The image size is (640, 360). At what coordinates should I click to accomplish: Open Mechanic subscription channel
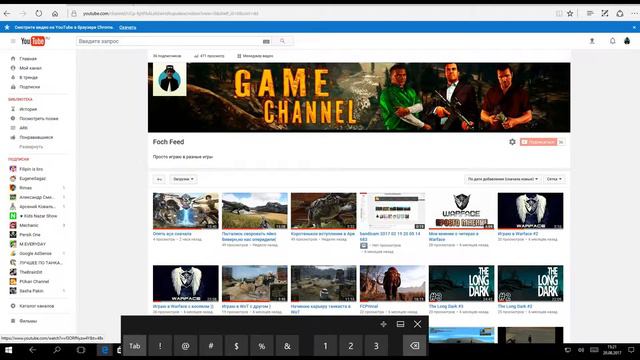[29, 225]
